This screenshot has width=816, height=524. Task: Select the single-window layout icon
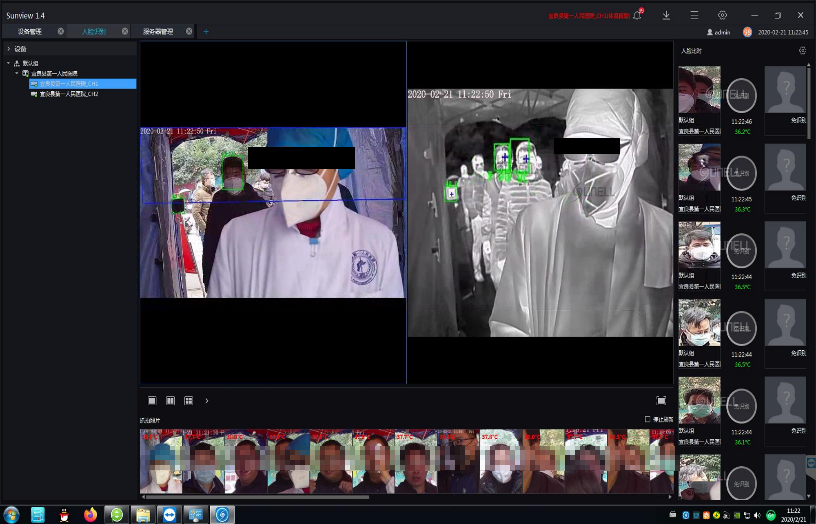[x=152, y=400]
